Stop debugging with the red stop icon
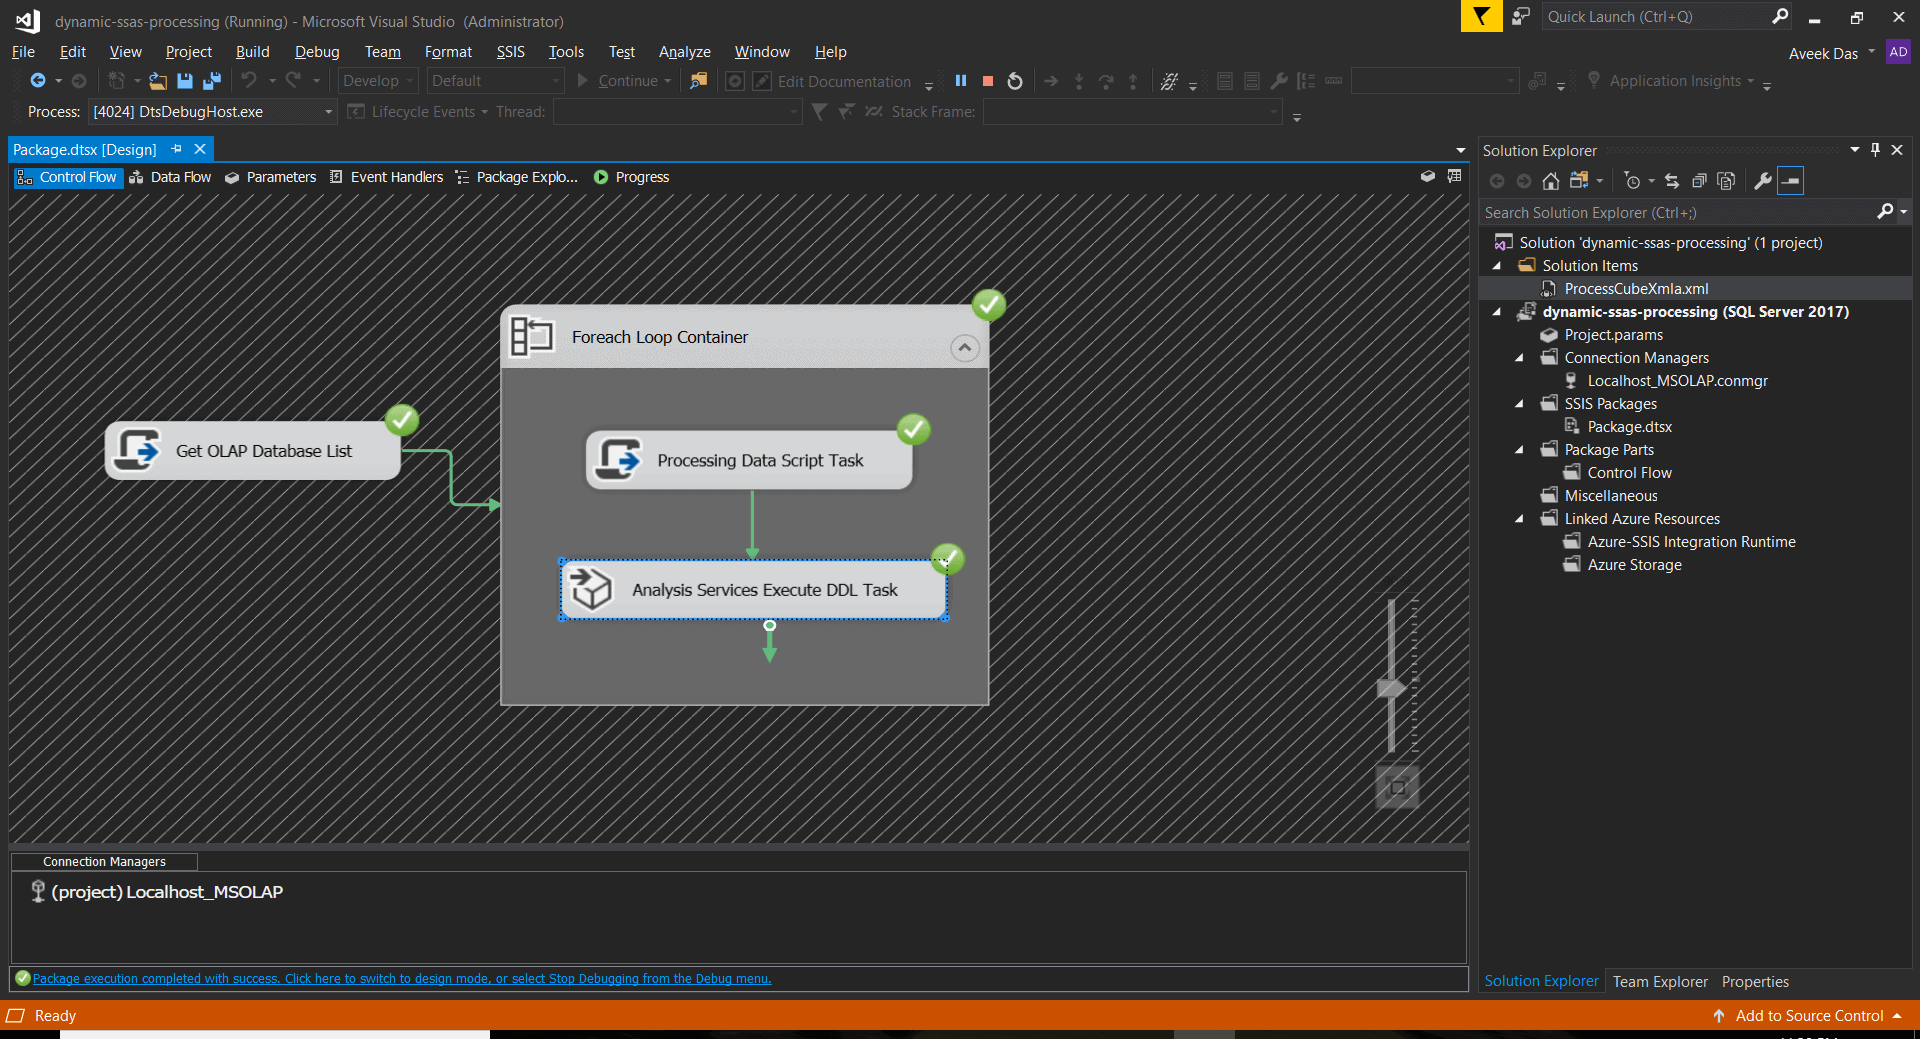The image size is (1920, 1039). [x=988, y=81]
